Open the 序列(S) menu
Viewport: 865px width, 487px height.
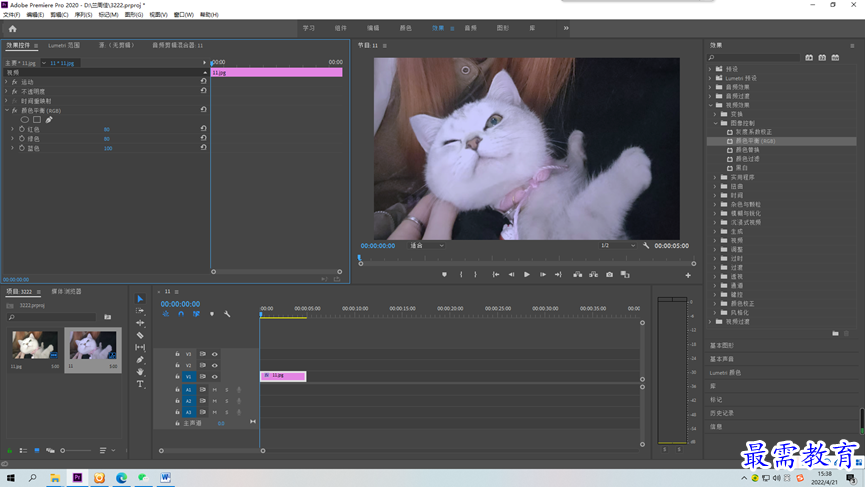click(x=83, y=15)
